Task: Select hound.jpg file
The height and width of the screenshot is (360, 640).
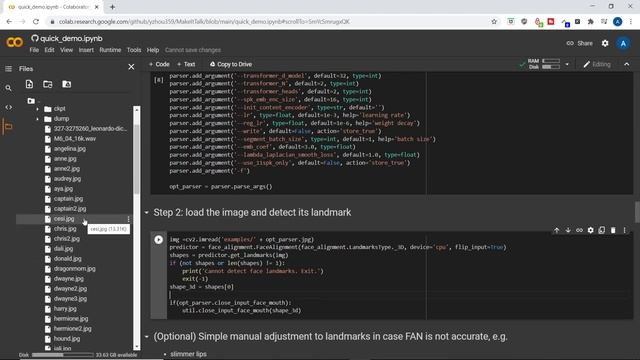Action: click(x=67, y=339)
